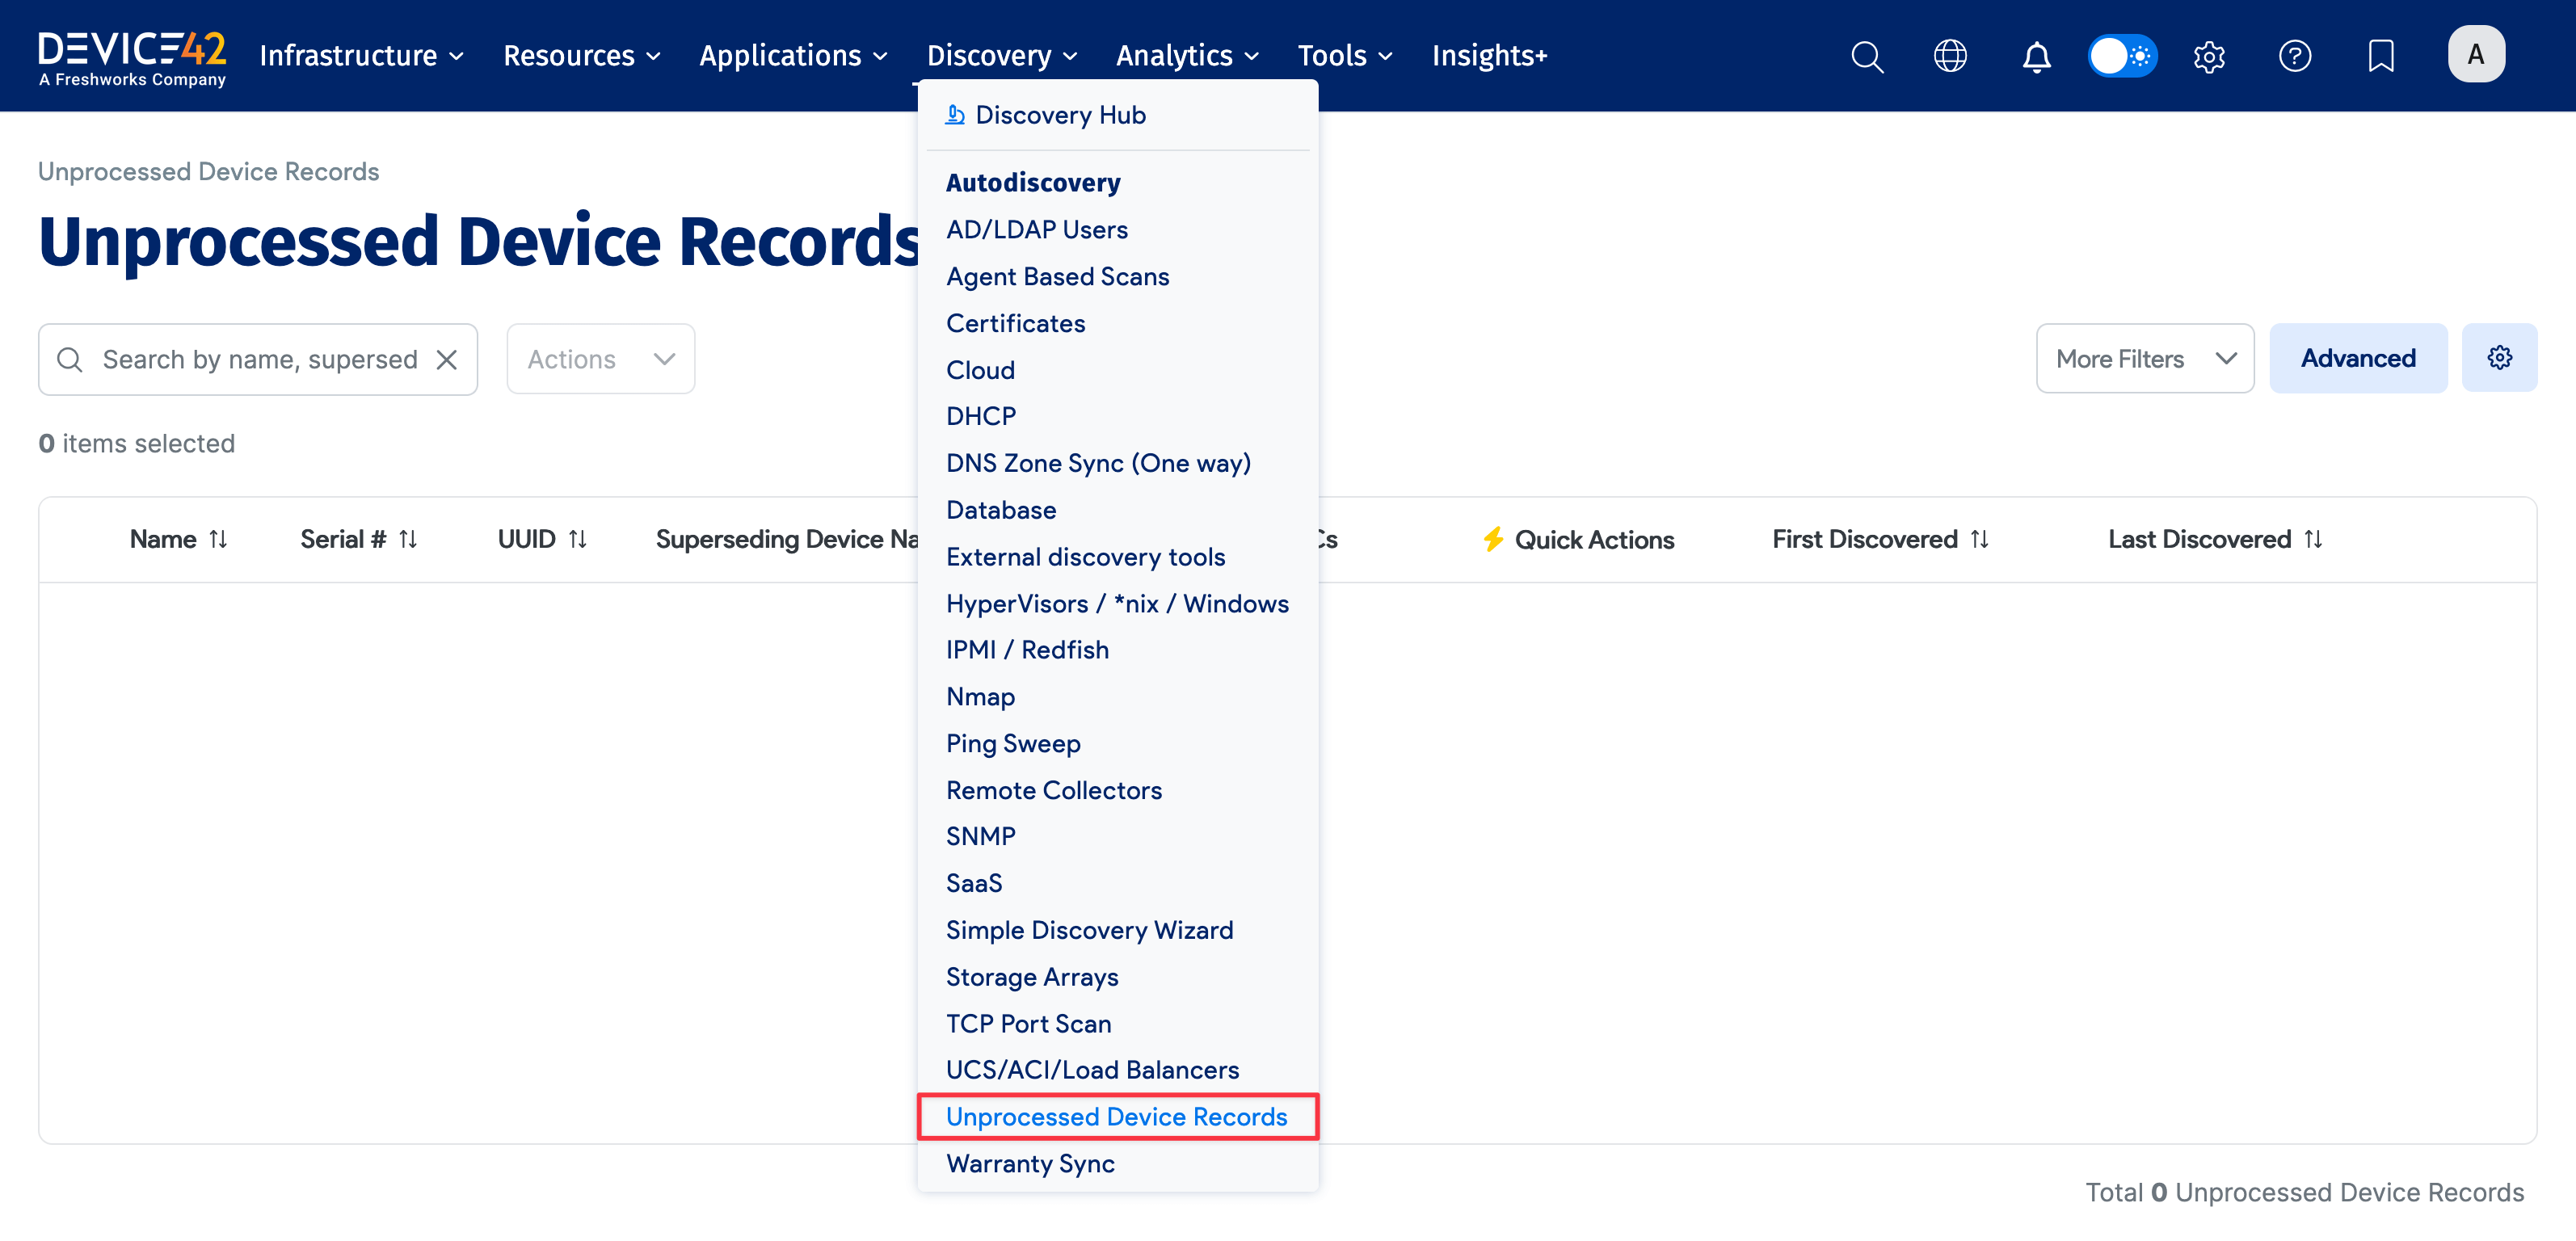2576x1241 pixels.
Task: Clear the search box with the X icon
Action: coord(447,359)
